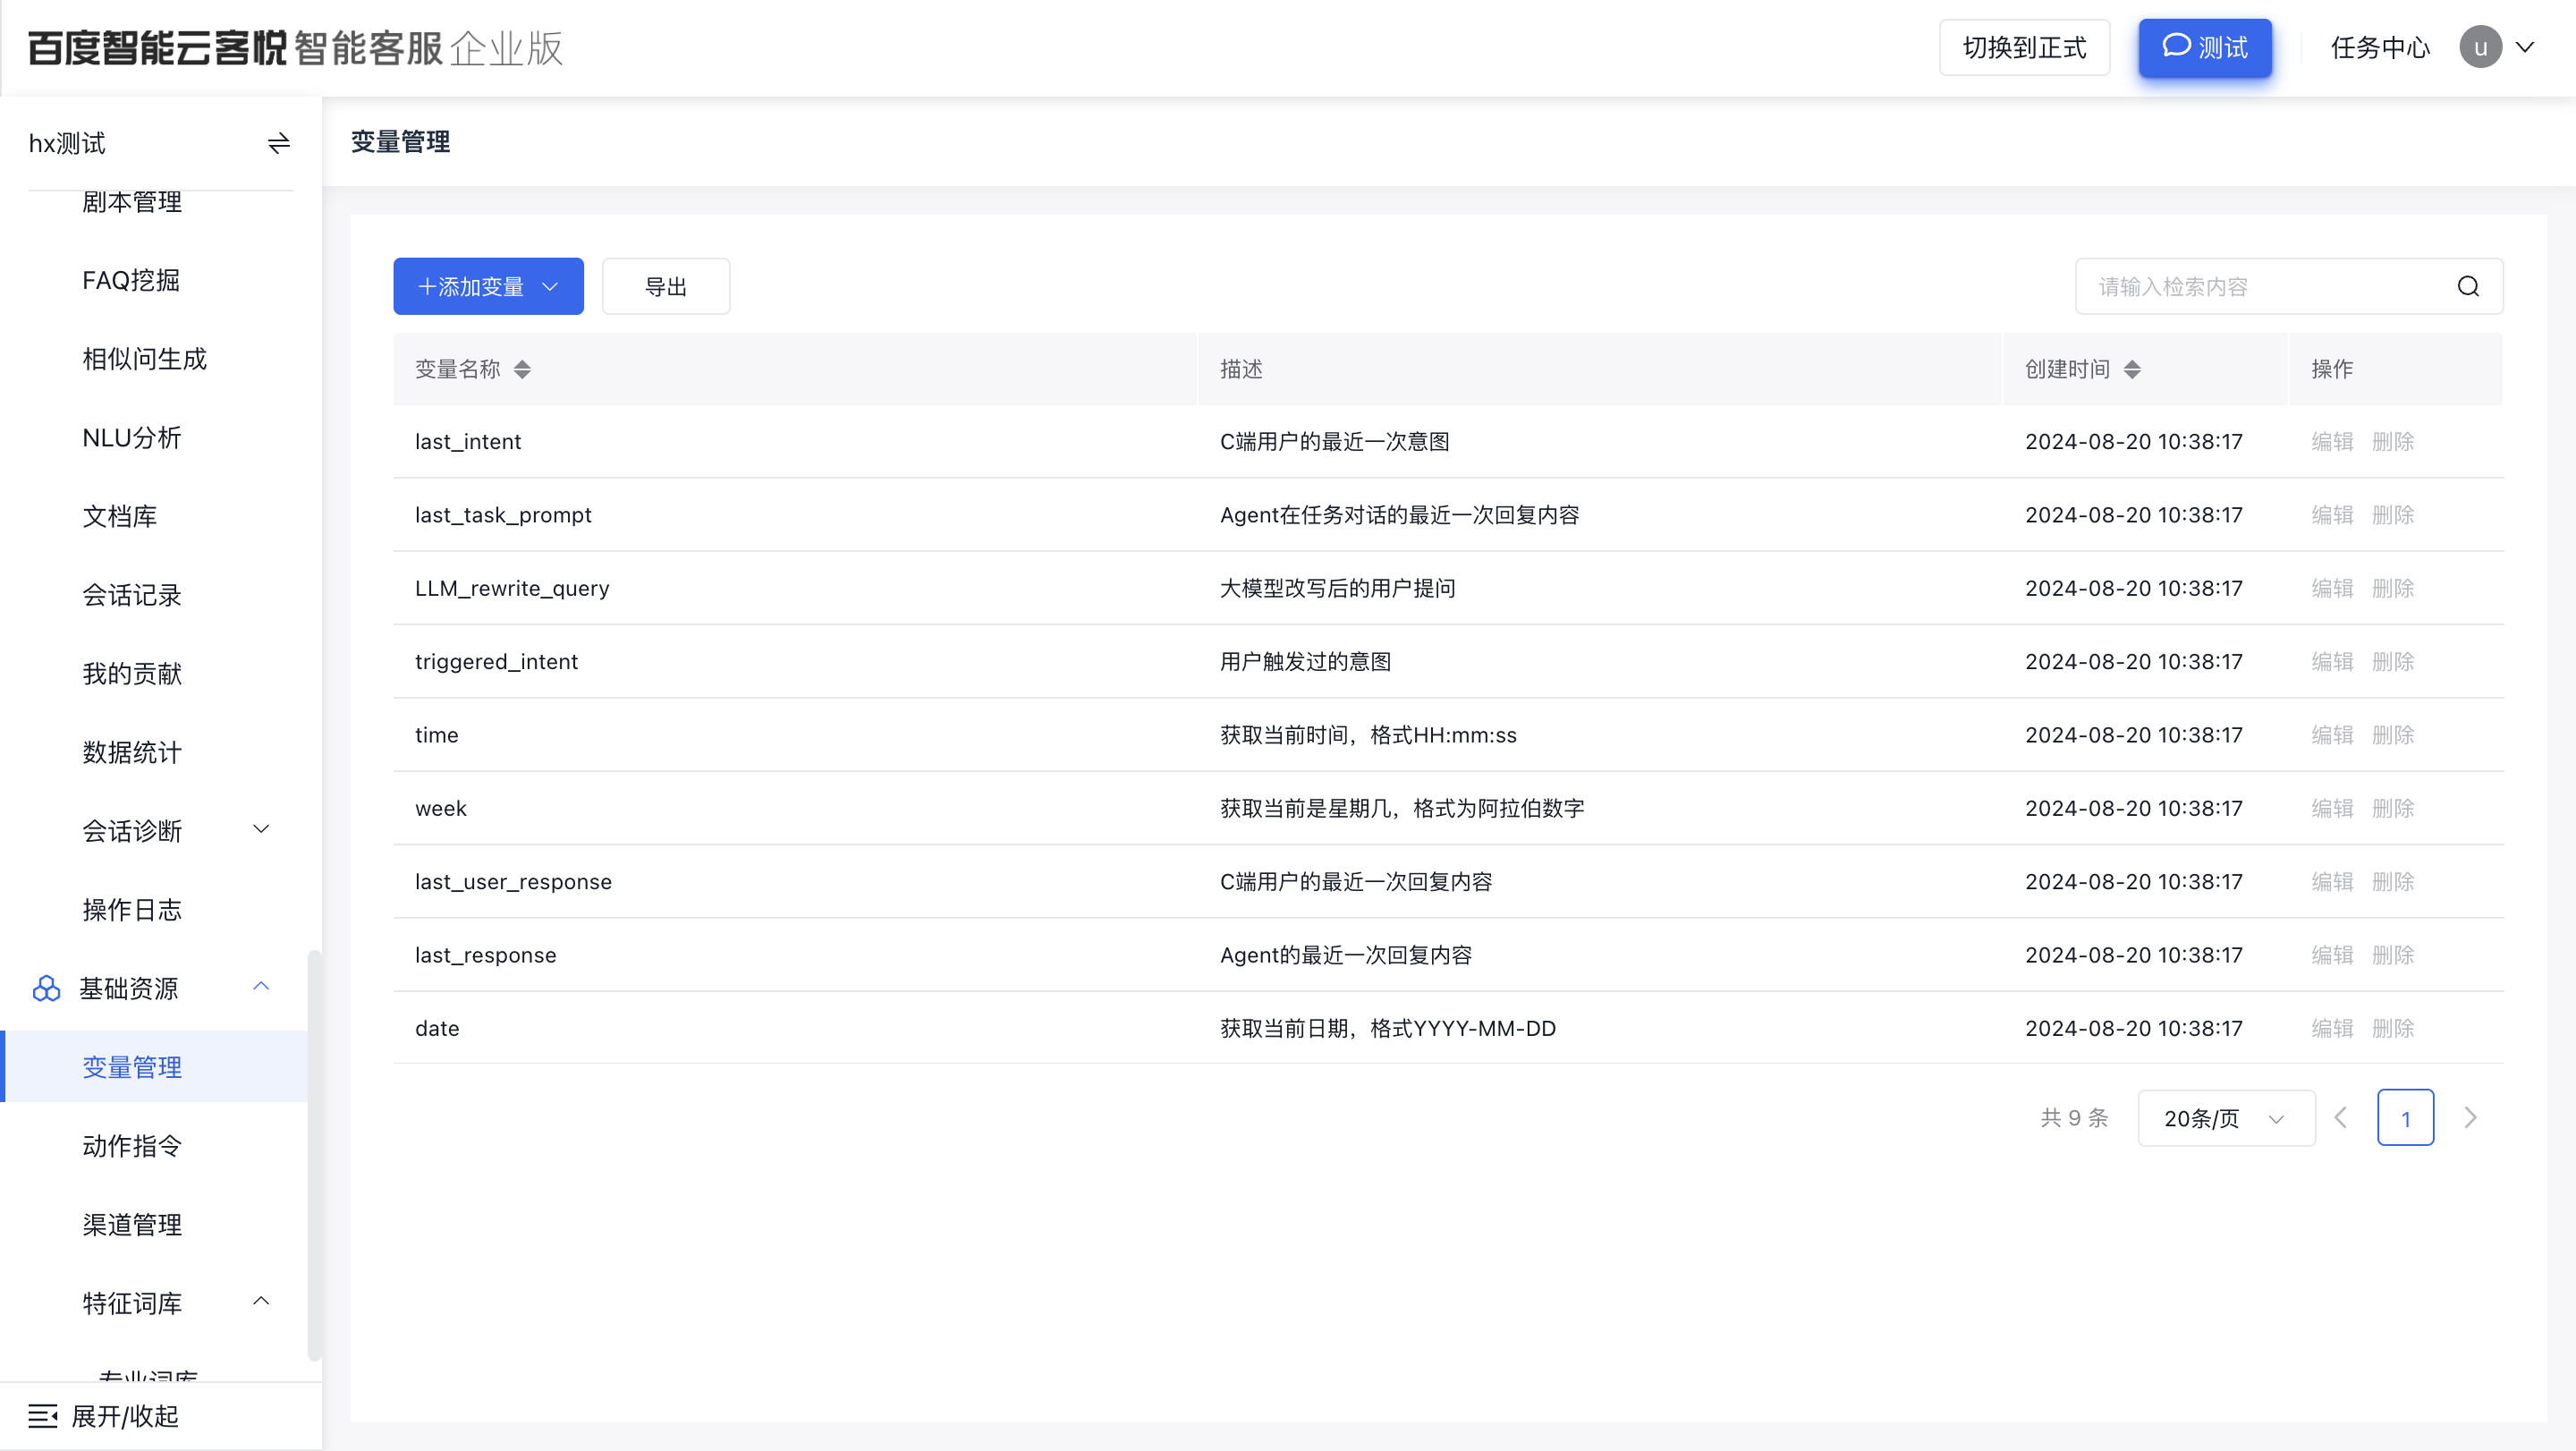Go to previous page arrow
Viewport: 2576px width, 1451px height.
click(x=2341, y=1117)
